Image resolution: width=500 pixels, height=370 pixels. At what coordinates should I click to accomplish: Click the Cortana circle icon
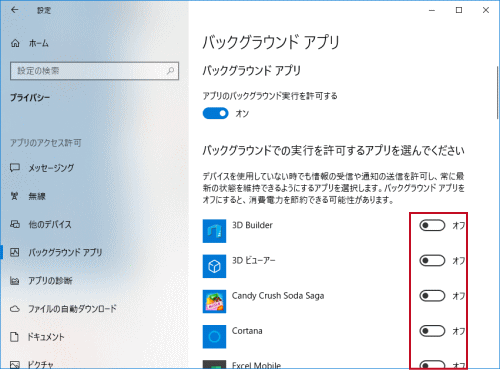tap(214, 337)
